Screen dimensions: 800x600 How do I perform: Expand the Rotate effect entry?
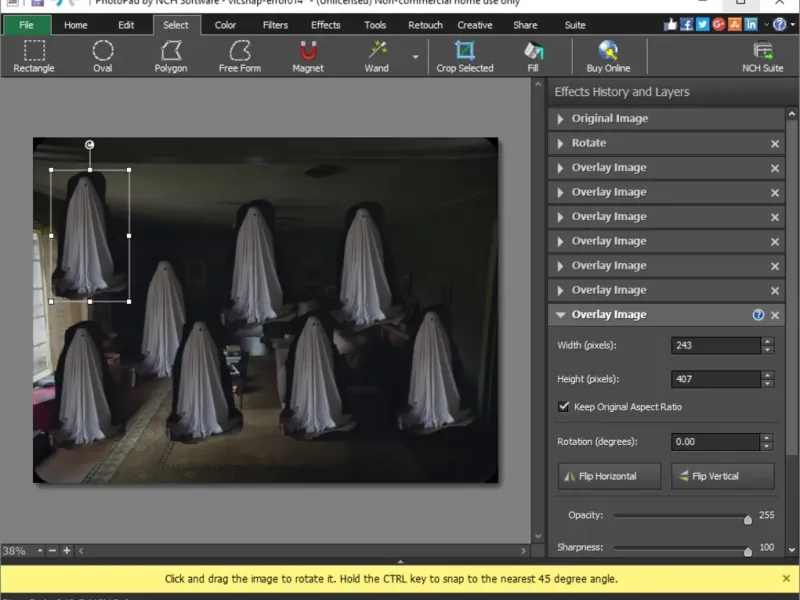pyautogui.click(x=560, y=143)
